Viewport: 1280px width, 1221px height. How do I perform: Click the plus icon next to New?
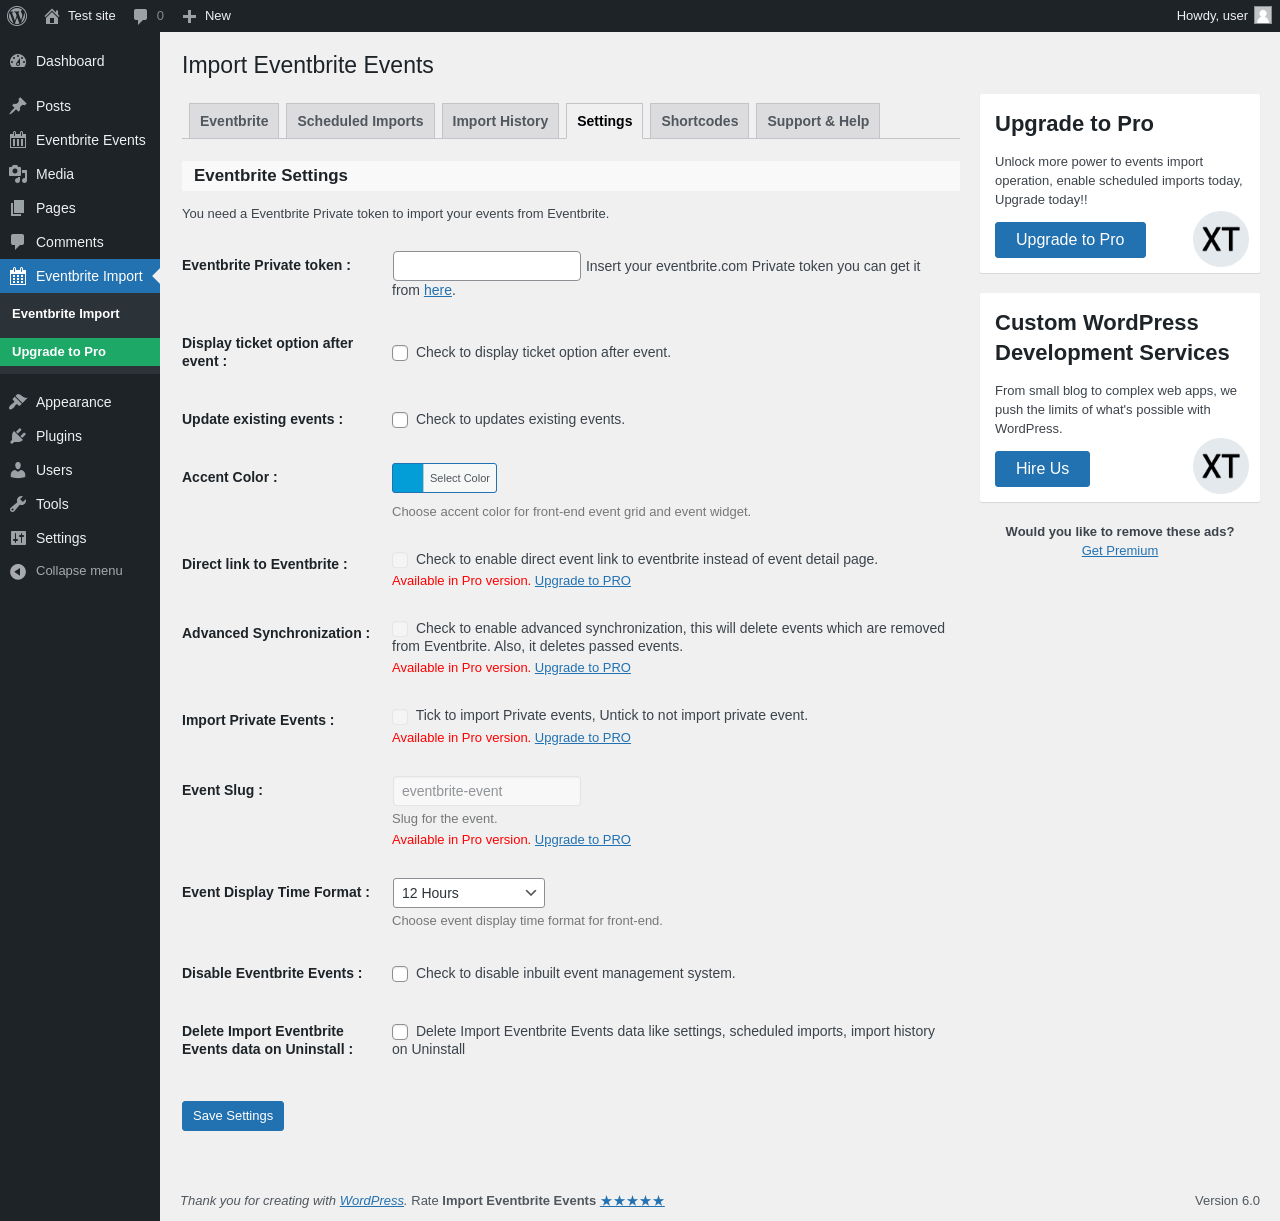pyautogui.click(x=190, y=16)
